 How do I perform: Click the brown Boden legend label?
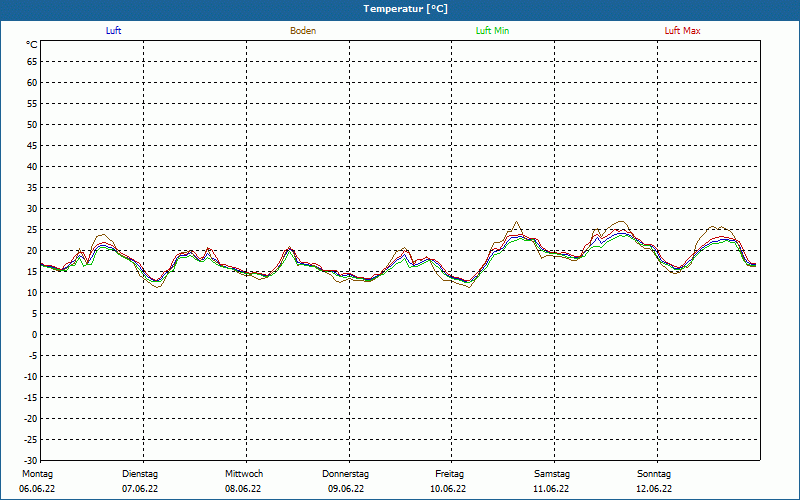[303, 31]
